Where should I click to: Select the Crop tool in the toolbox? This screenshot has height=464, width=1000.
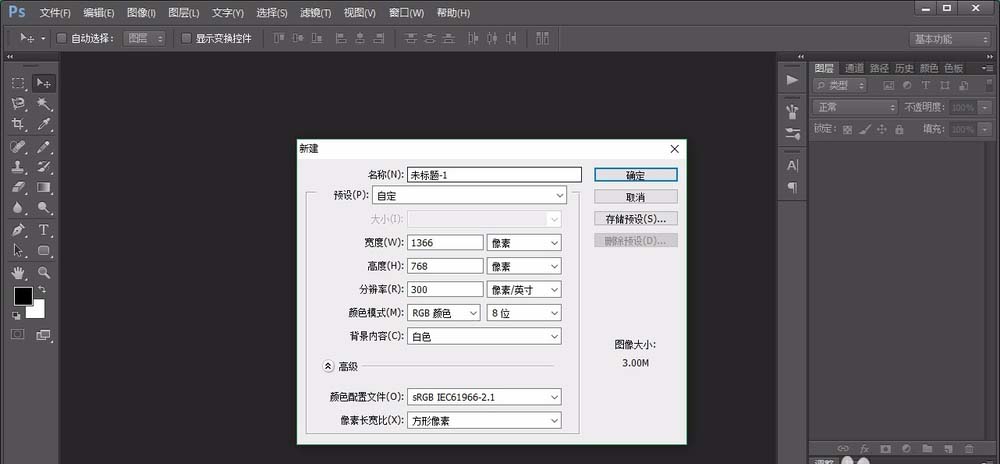(18, 124)
